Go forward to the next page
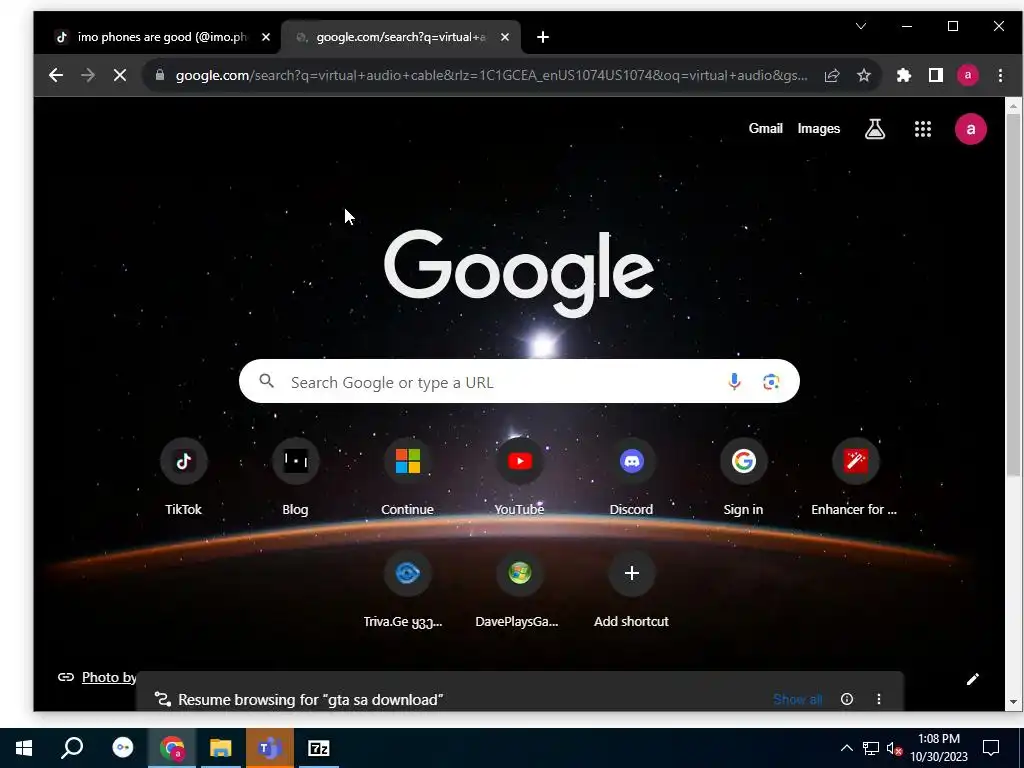 88,75
